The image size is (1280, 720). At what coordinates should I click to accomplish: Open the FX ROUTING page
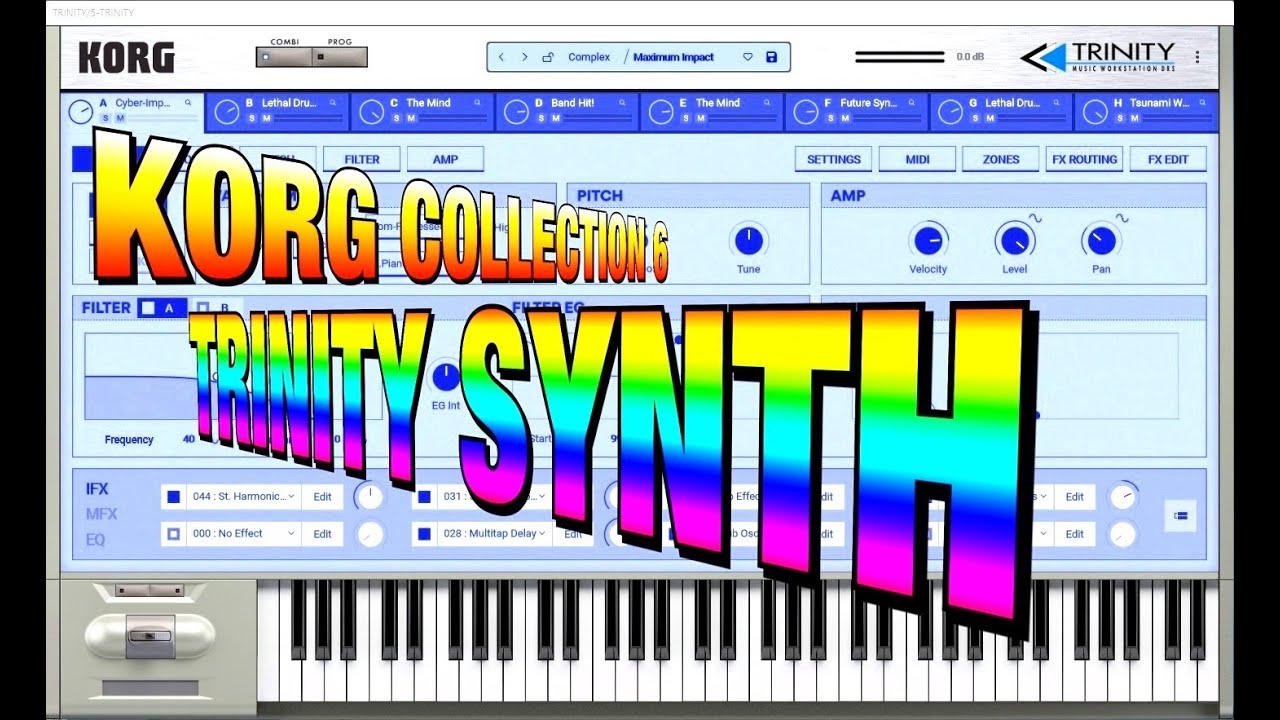[x=1084, y=159]
